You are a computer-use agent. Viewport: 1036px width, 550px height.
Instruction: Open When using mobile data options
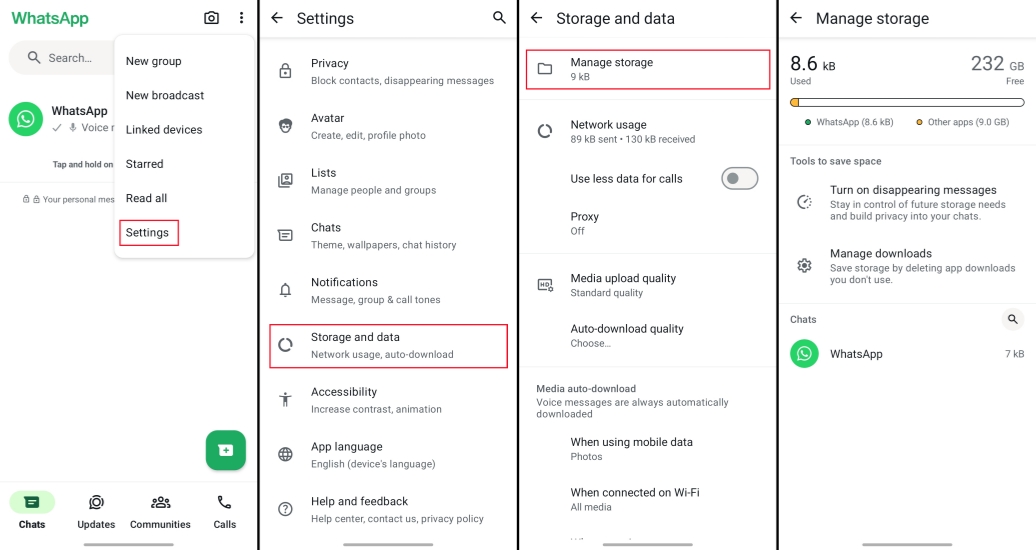pos(631,448)
